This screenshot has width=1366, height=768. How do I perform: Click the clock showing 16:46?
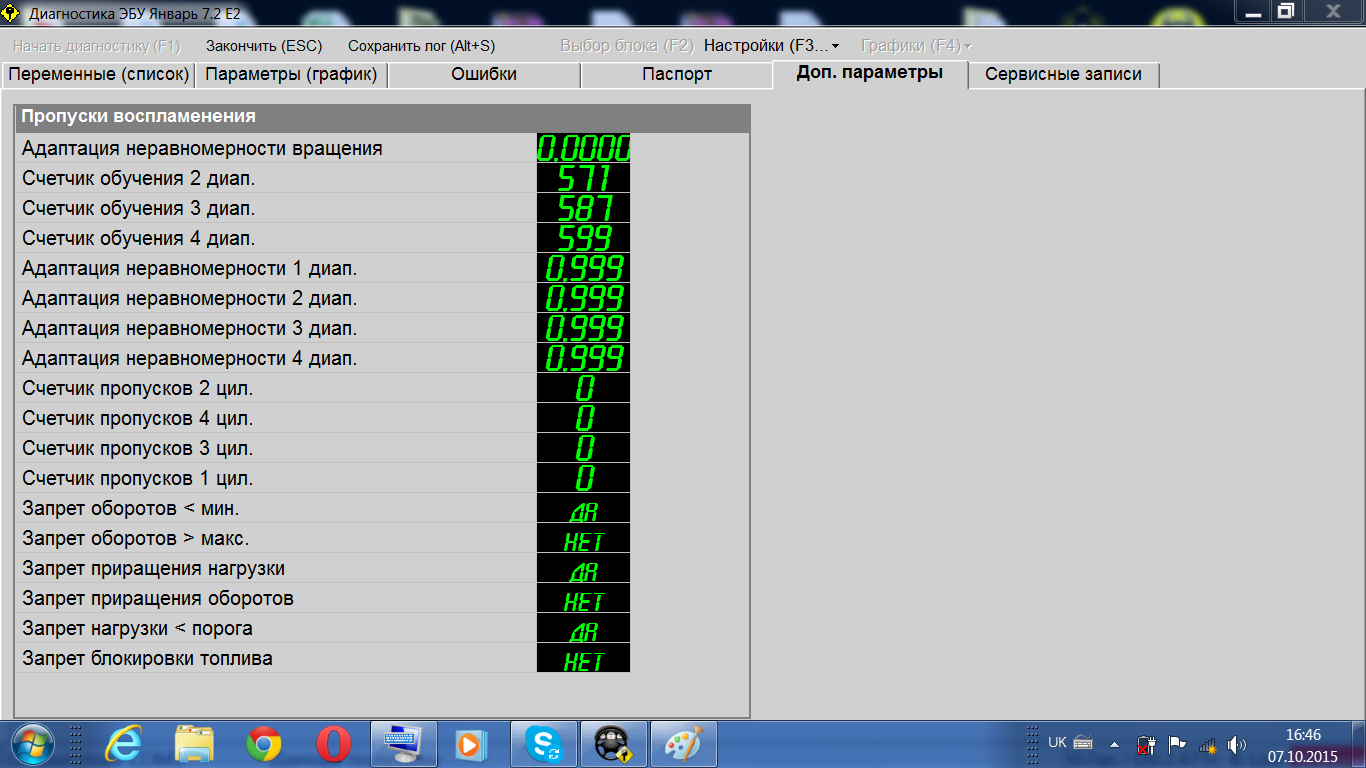[x=1303, y=735]
